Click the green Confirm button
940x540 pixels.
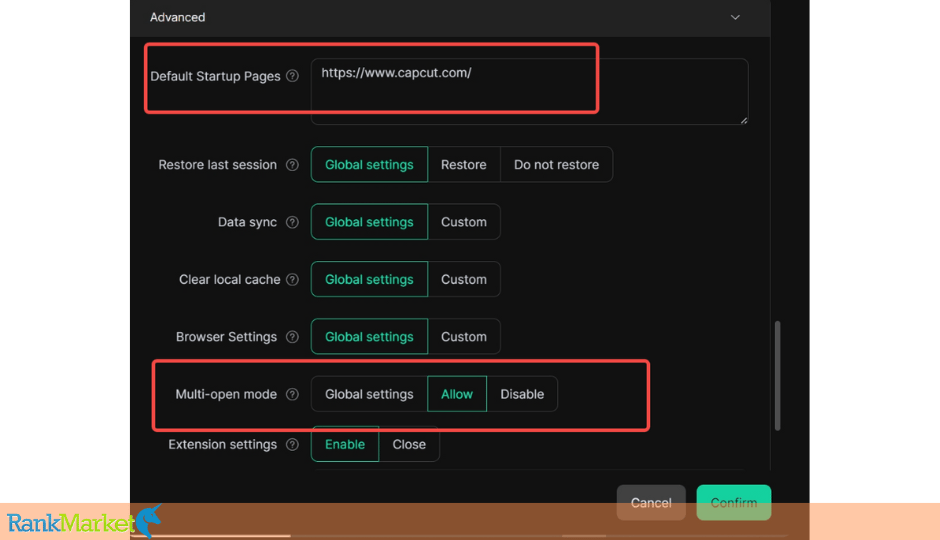point(734,502)
